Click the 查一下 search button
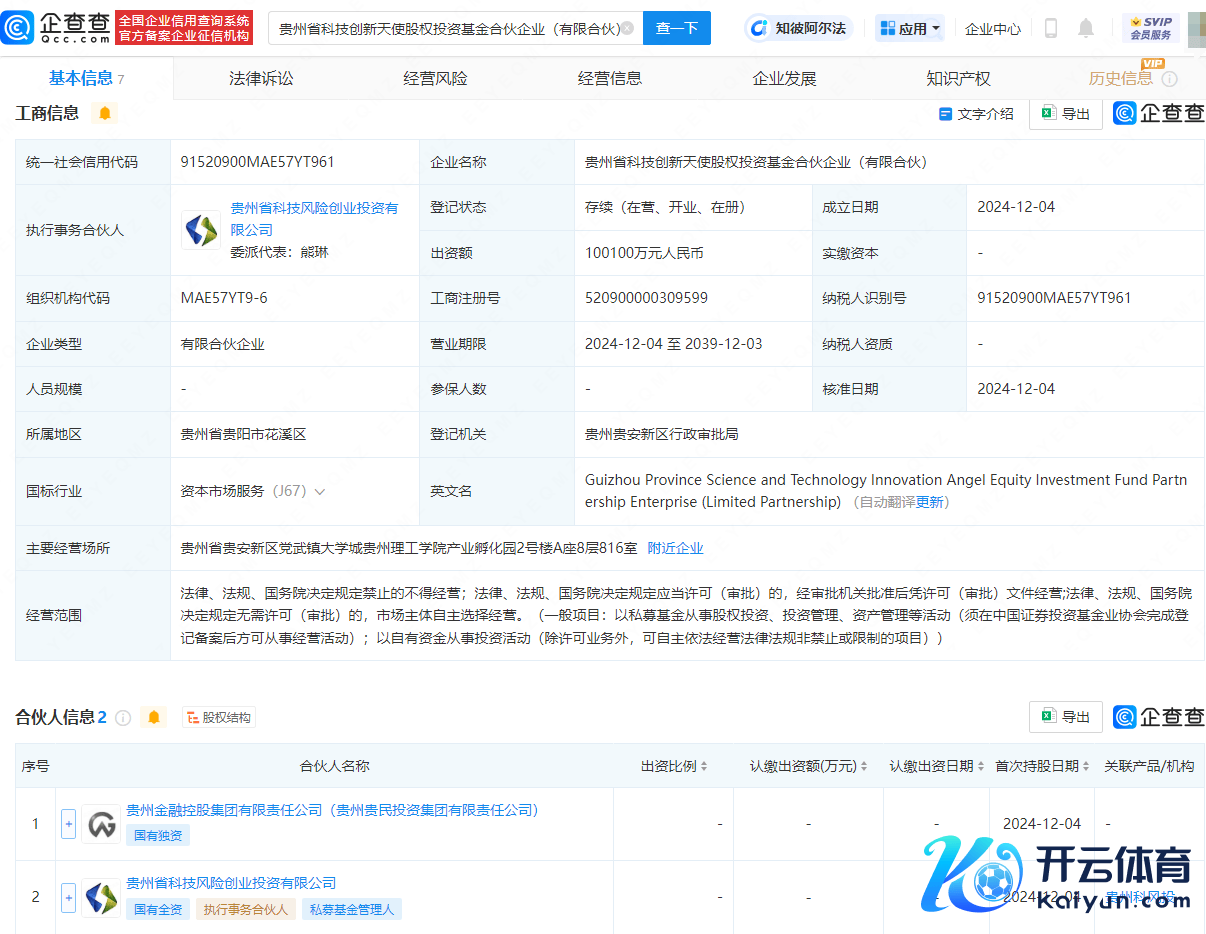 pos(676,28)
